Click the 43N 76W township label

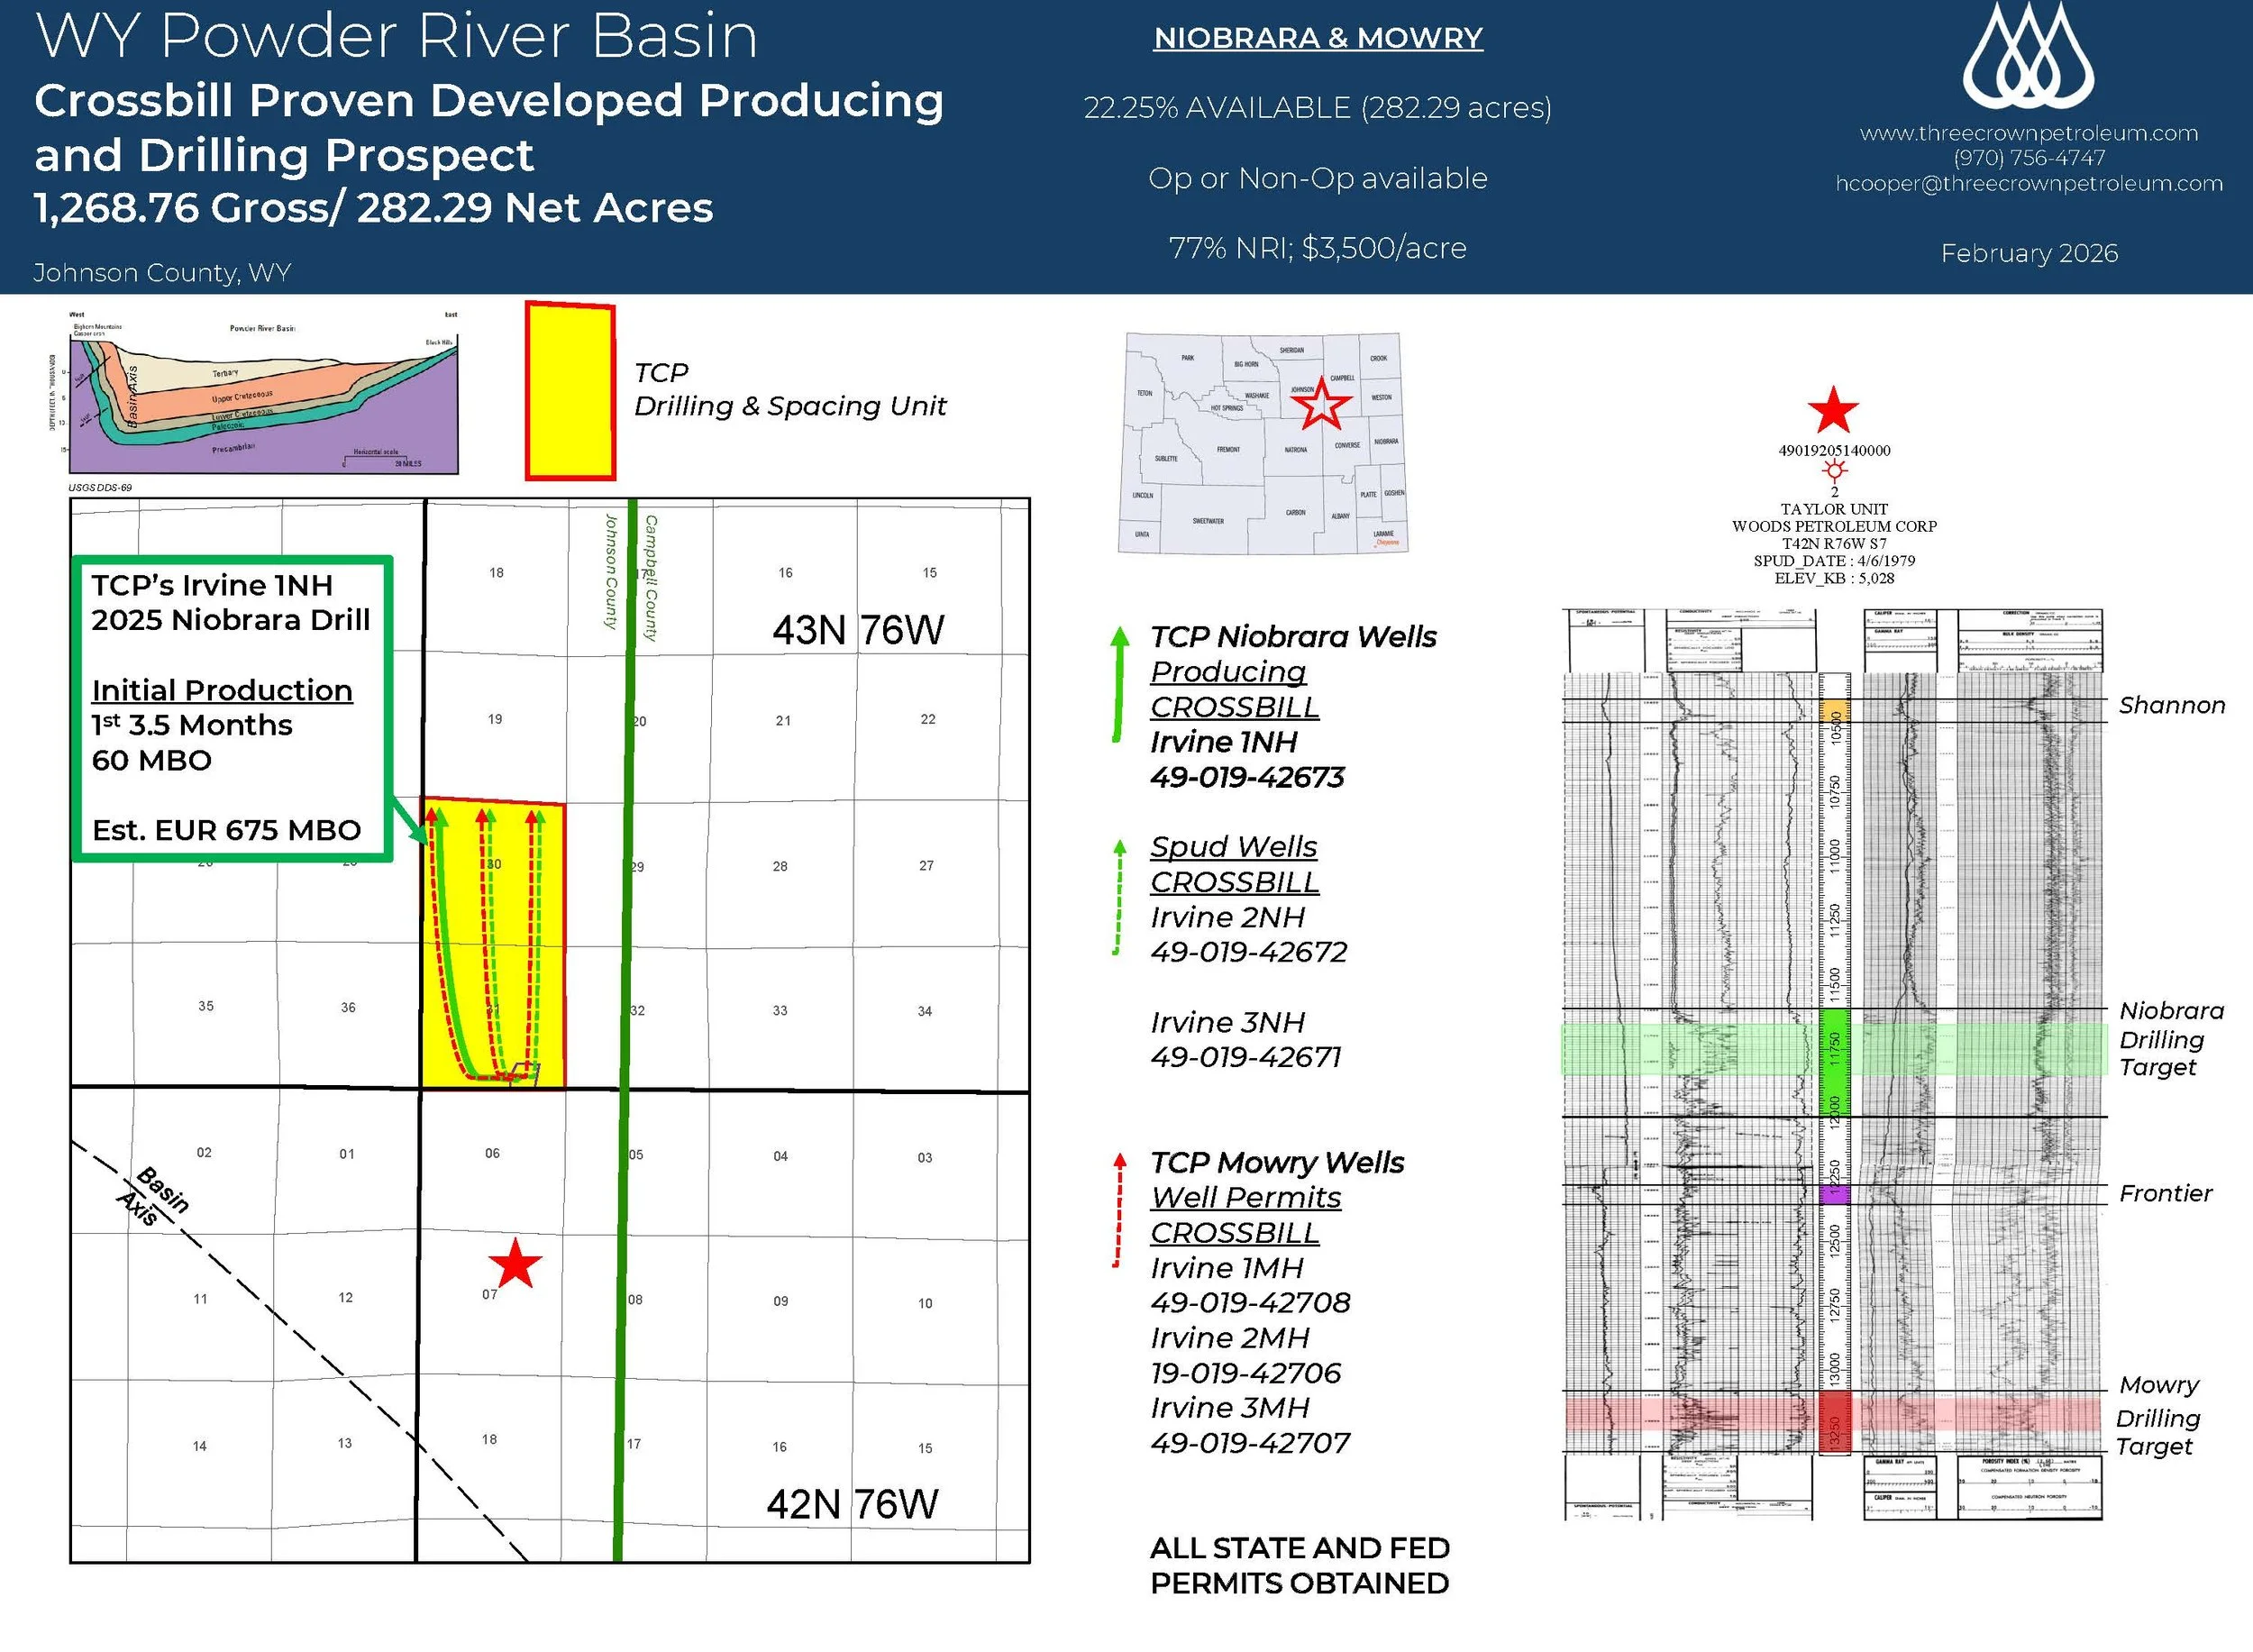tap(857, 630)
